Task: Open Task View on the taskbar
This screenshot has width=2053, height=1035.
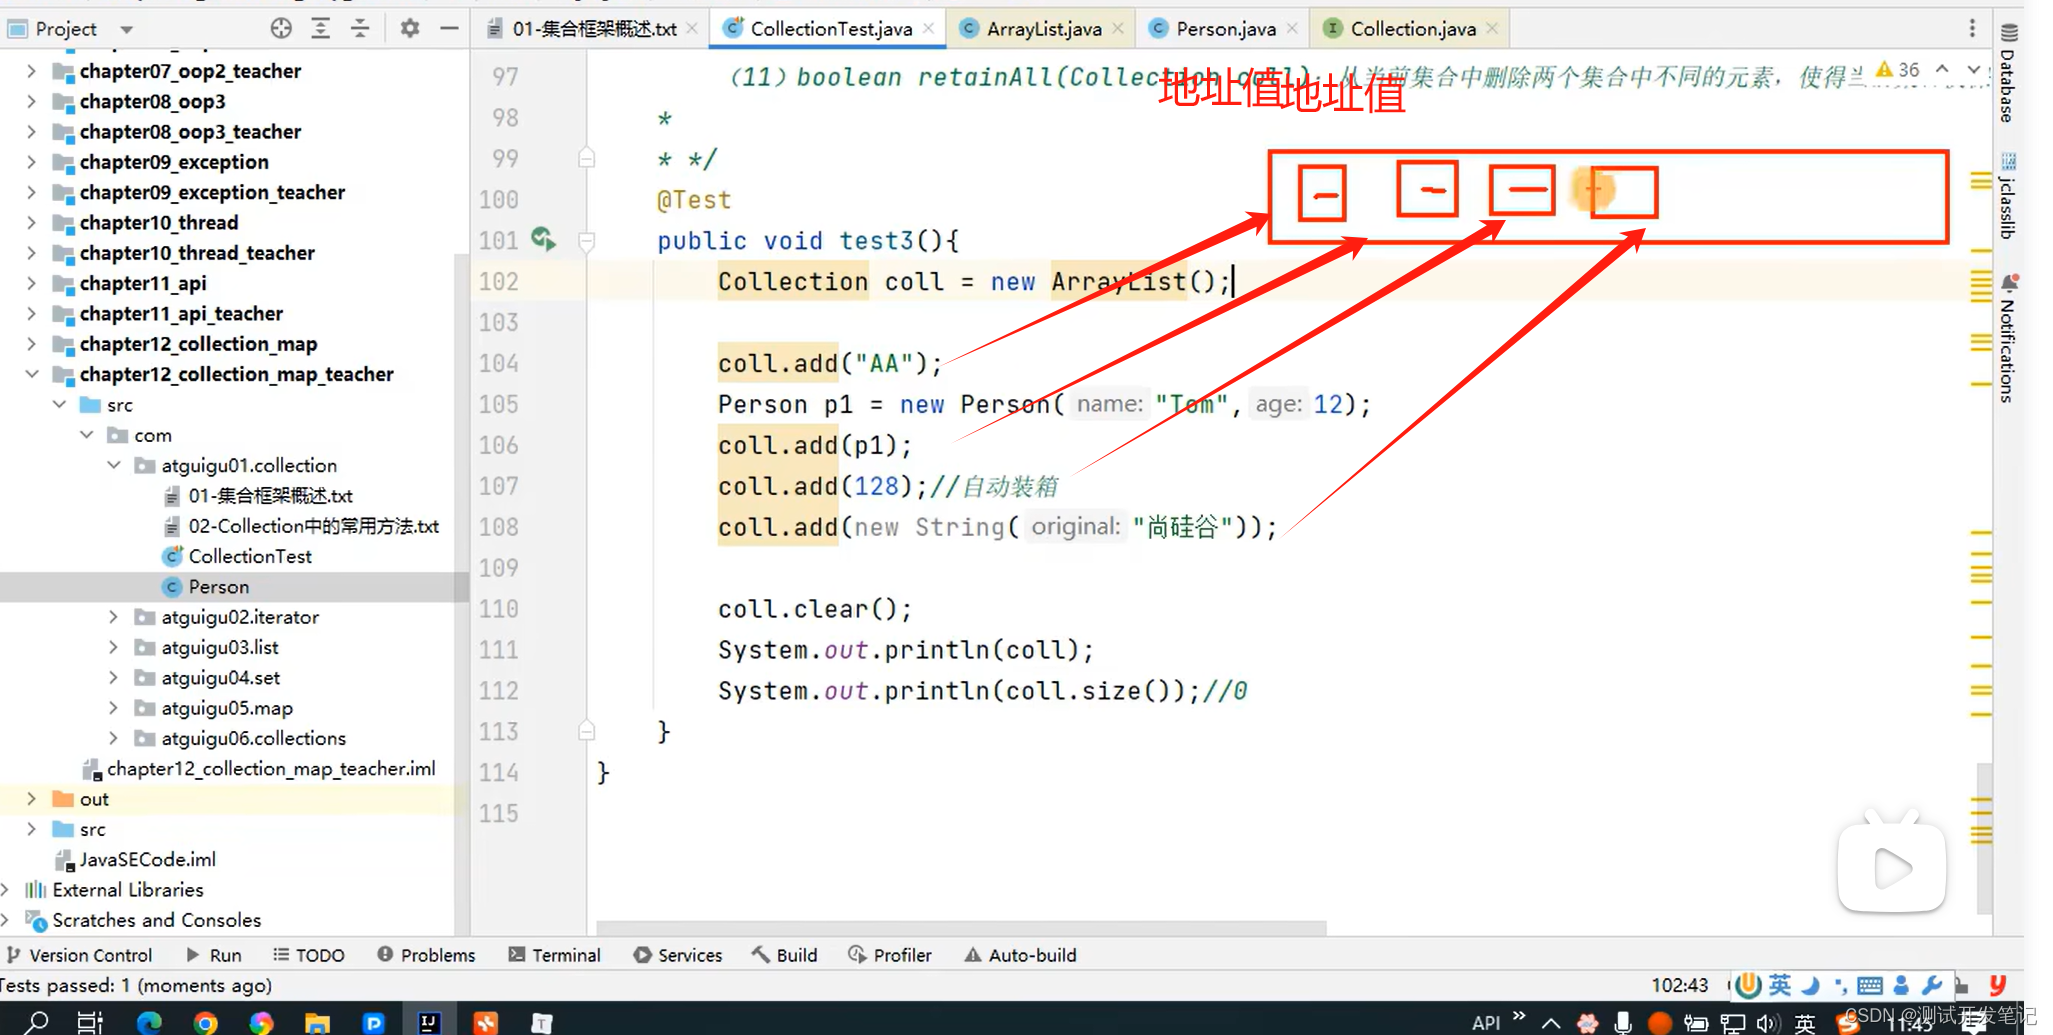Action: pos(90,1022)
